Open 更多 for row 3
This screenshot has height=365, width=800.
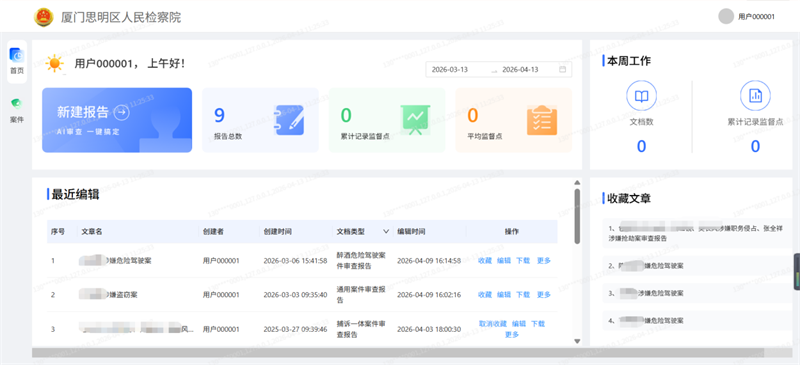pos(512,334)
